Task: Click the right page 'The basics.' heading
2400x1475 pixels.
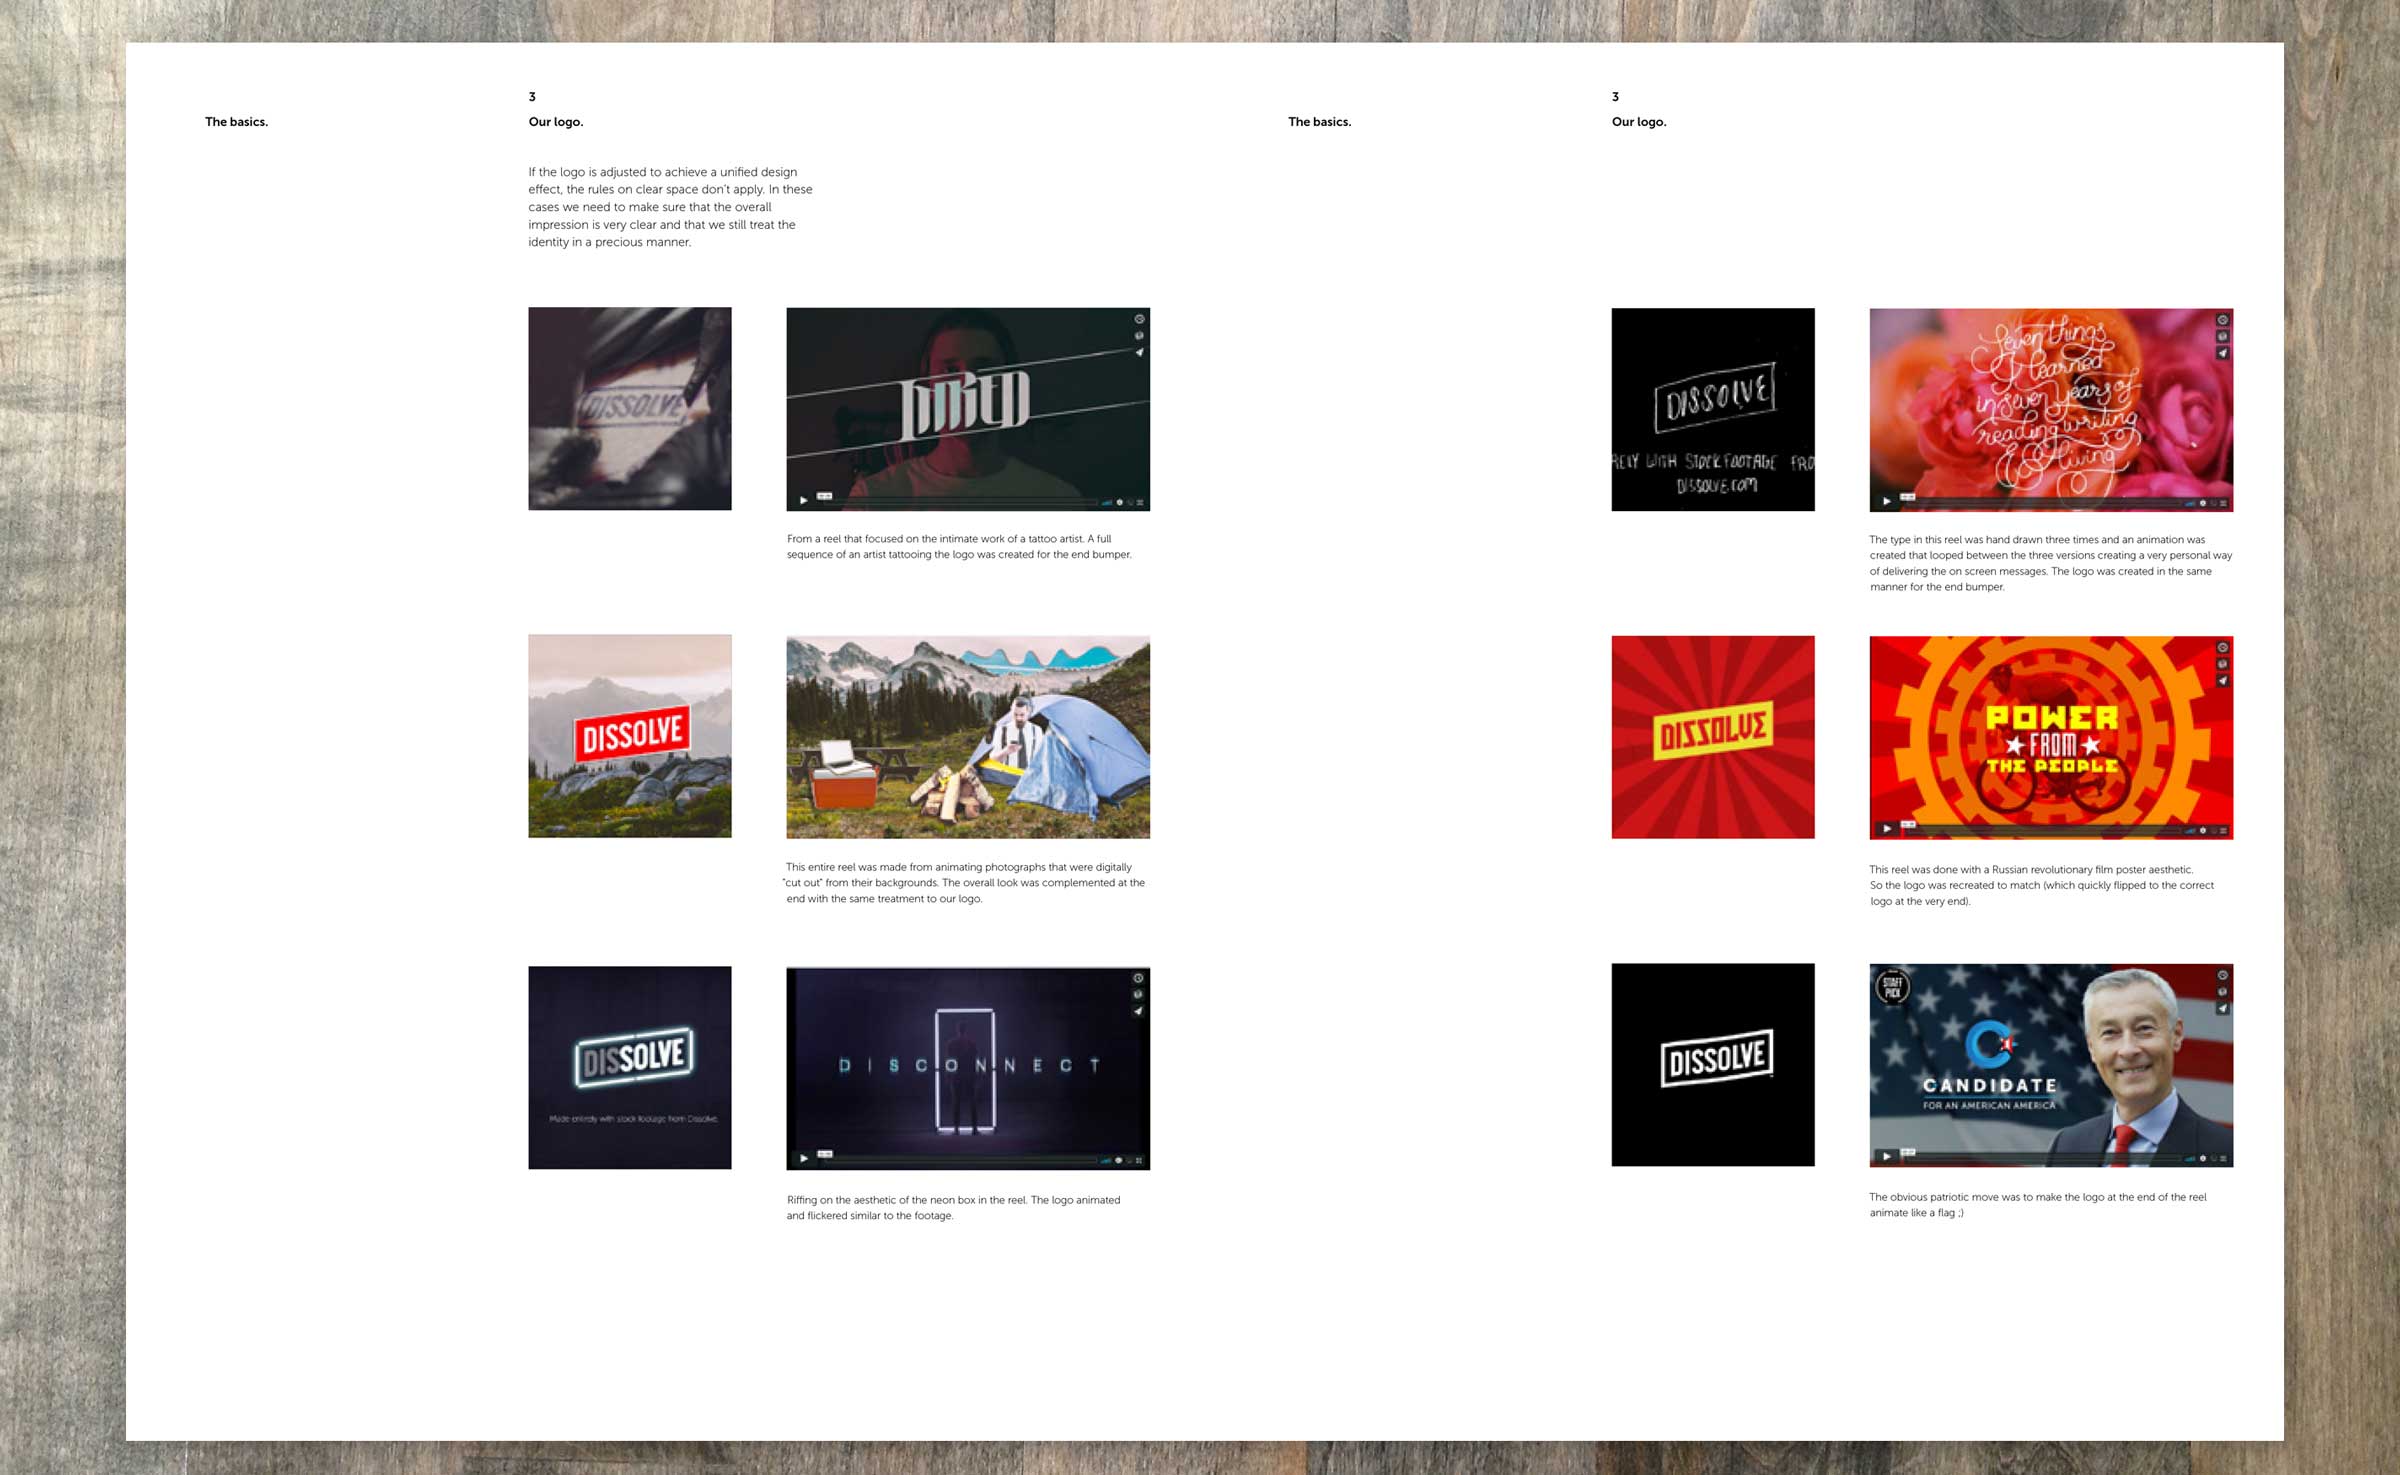Action: click(x=1320, y=122)
